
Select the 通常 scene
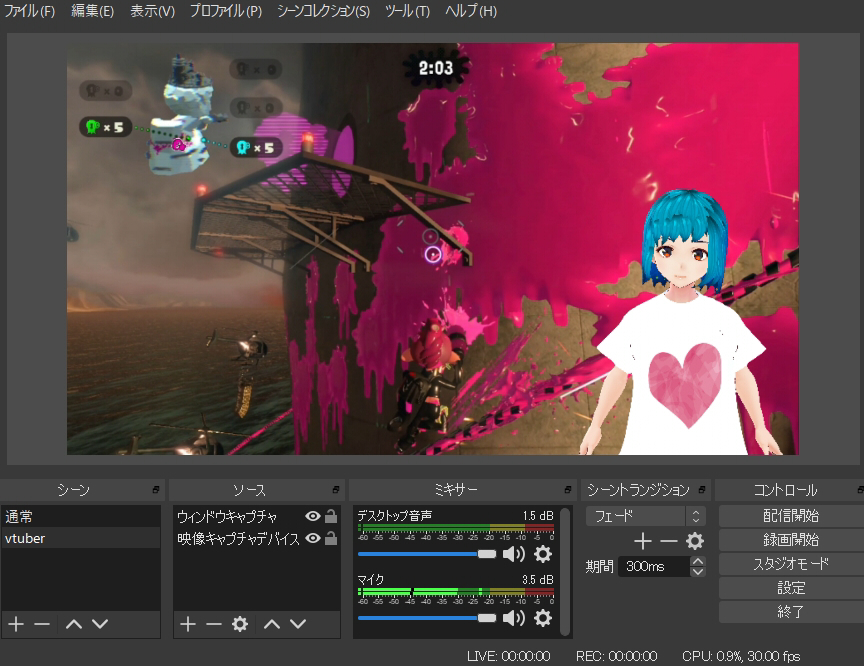coord(81,516)
